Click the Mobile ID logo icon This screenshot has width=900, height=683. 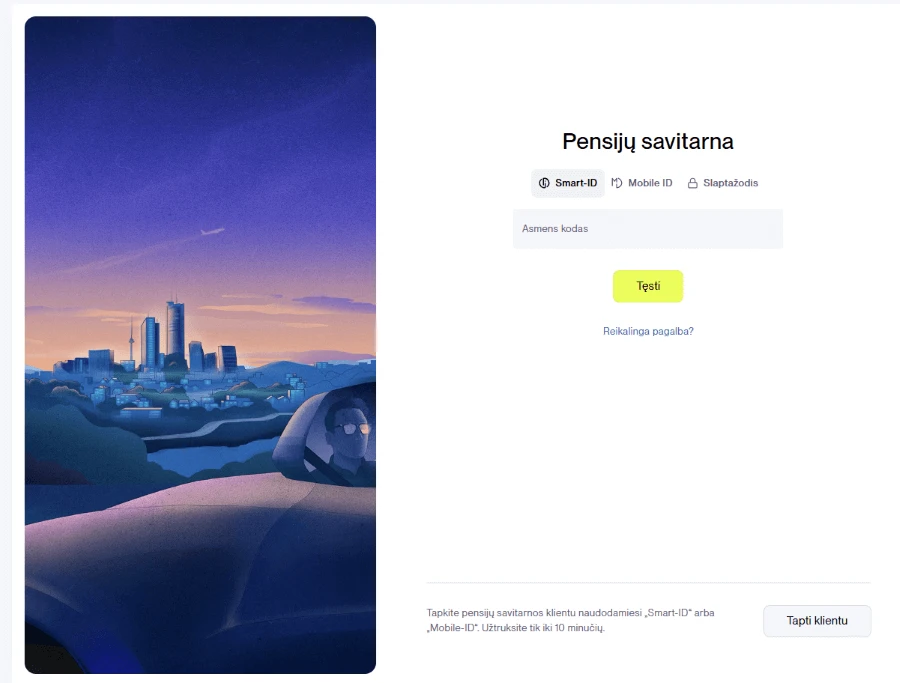click(x=616, y=183)
